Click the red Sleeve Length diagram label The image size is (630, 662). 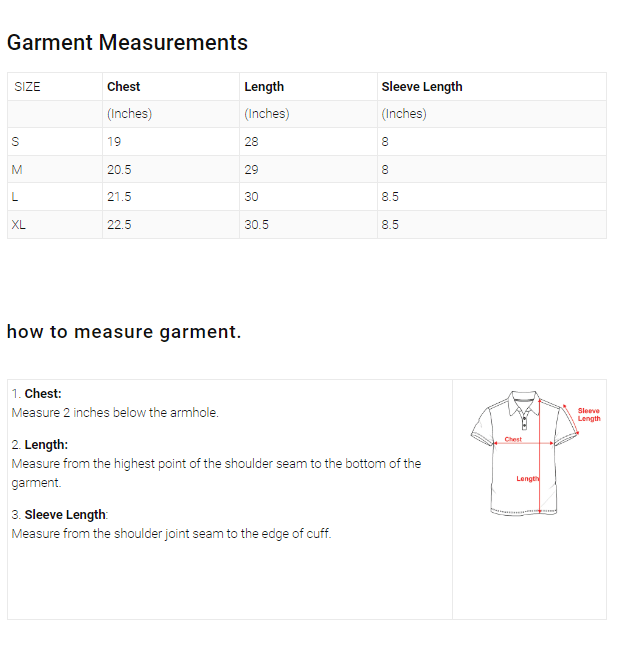[589, 414]
